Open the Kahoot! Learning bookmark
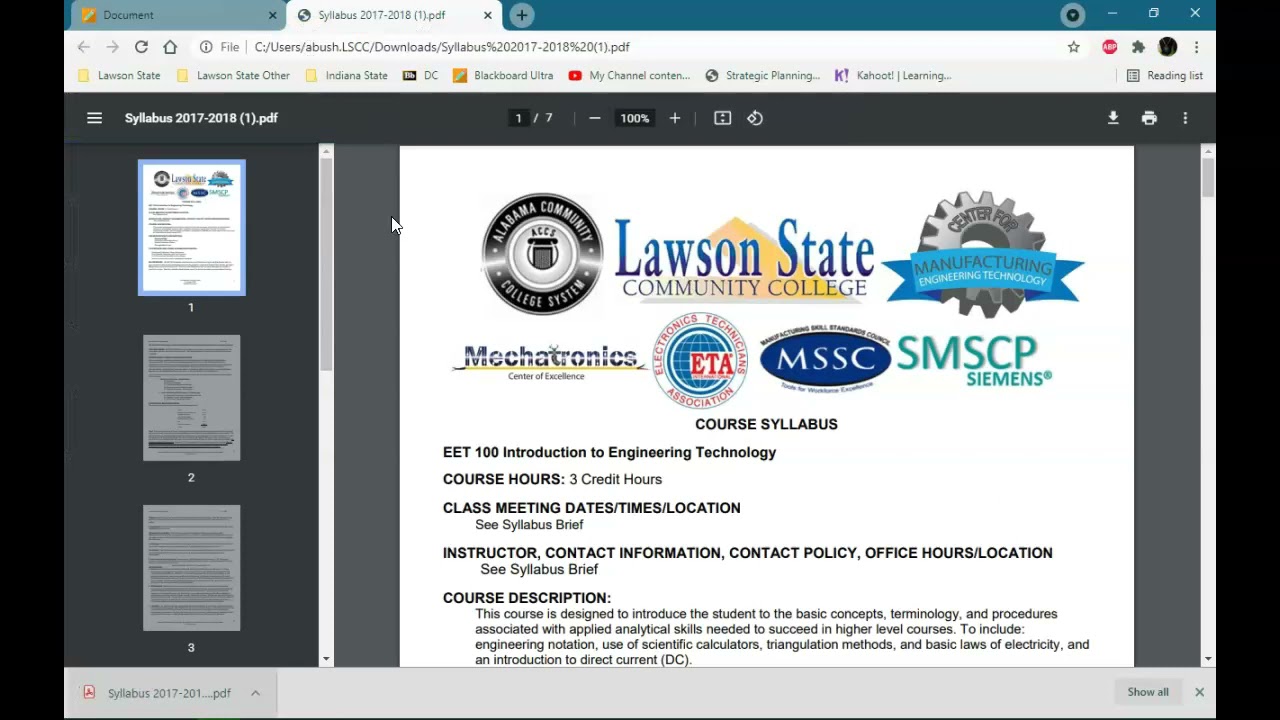The width and height of the screenshot is (1280, 720). click(x=893, y=76)
